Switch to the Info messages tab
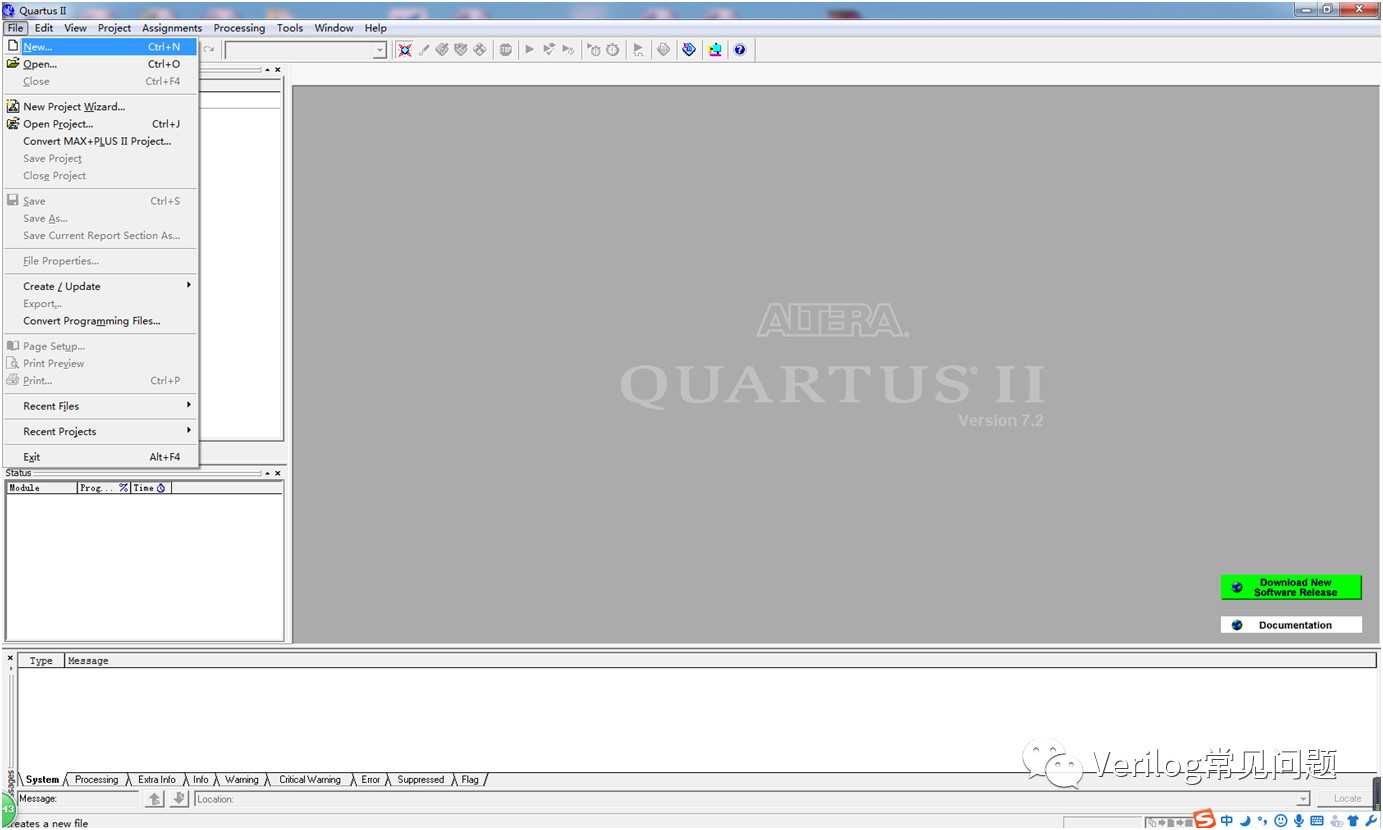 [x=201, y=780]
